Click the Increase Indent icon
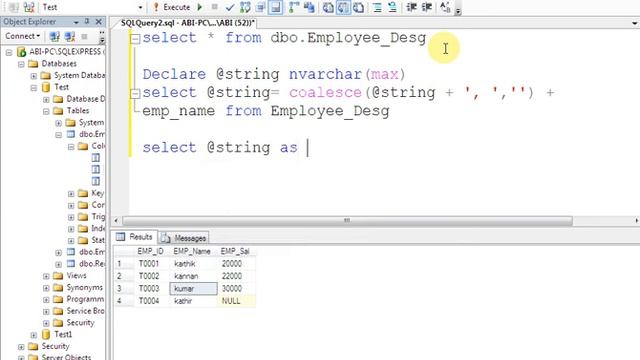 pyautogui.click(x=427, y=7)
